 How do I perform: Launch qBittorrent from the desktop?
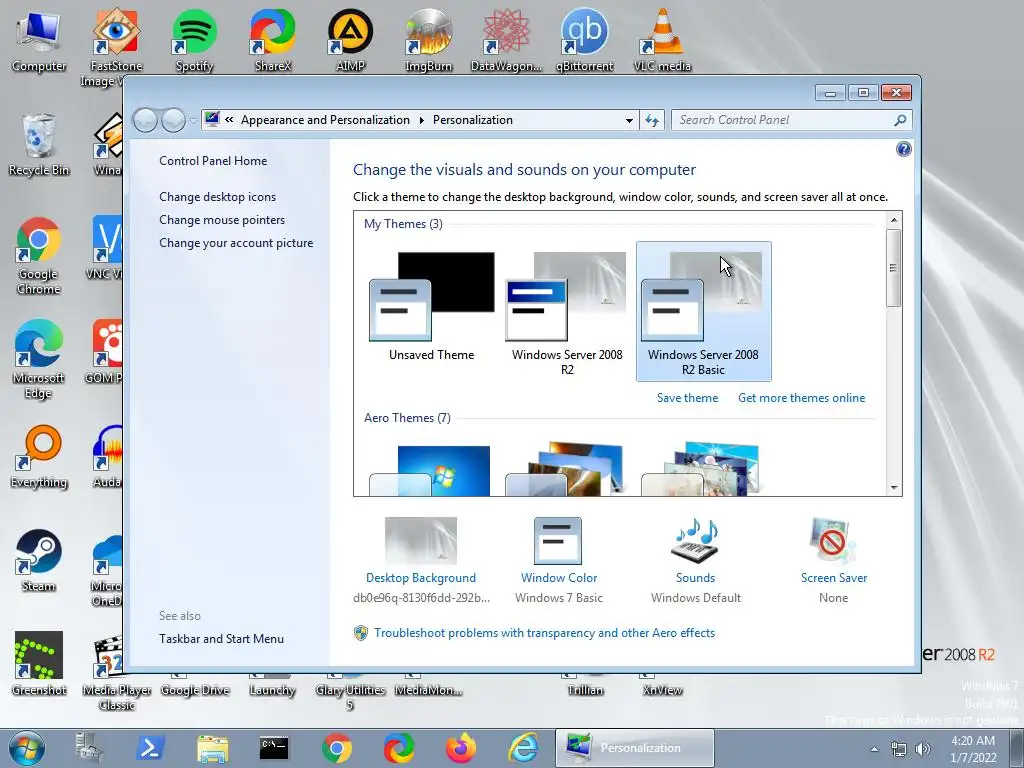click(584, 42)
